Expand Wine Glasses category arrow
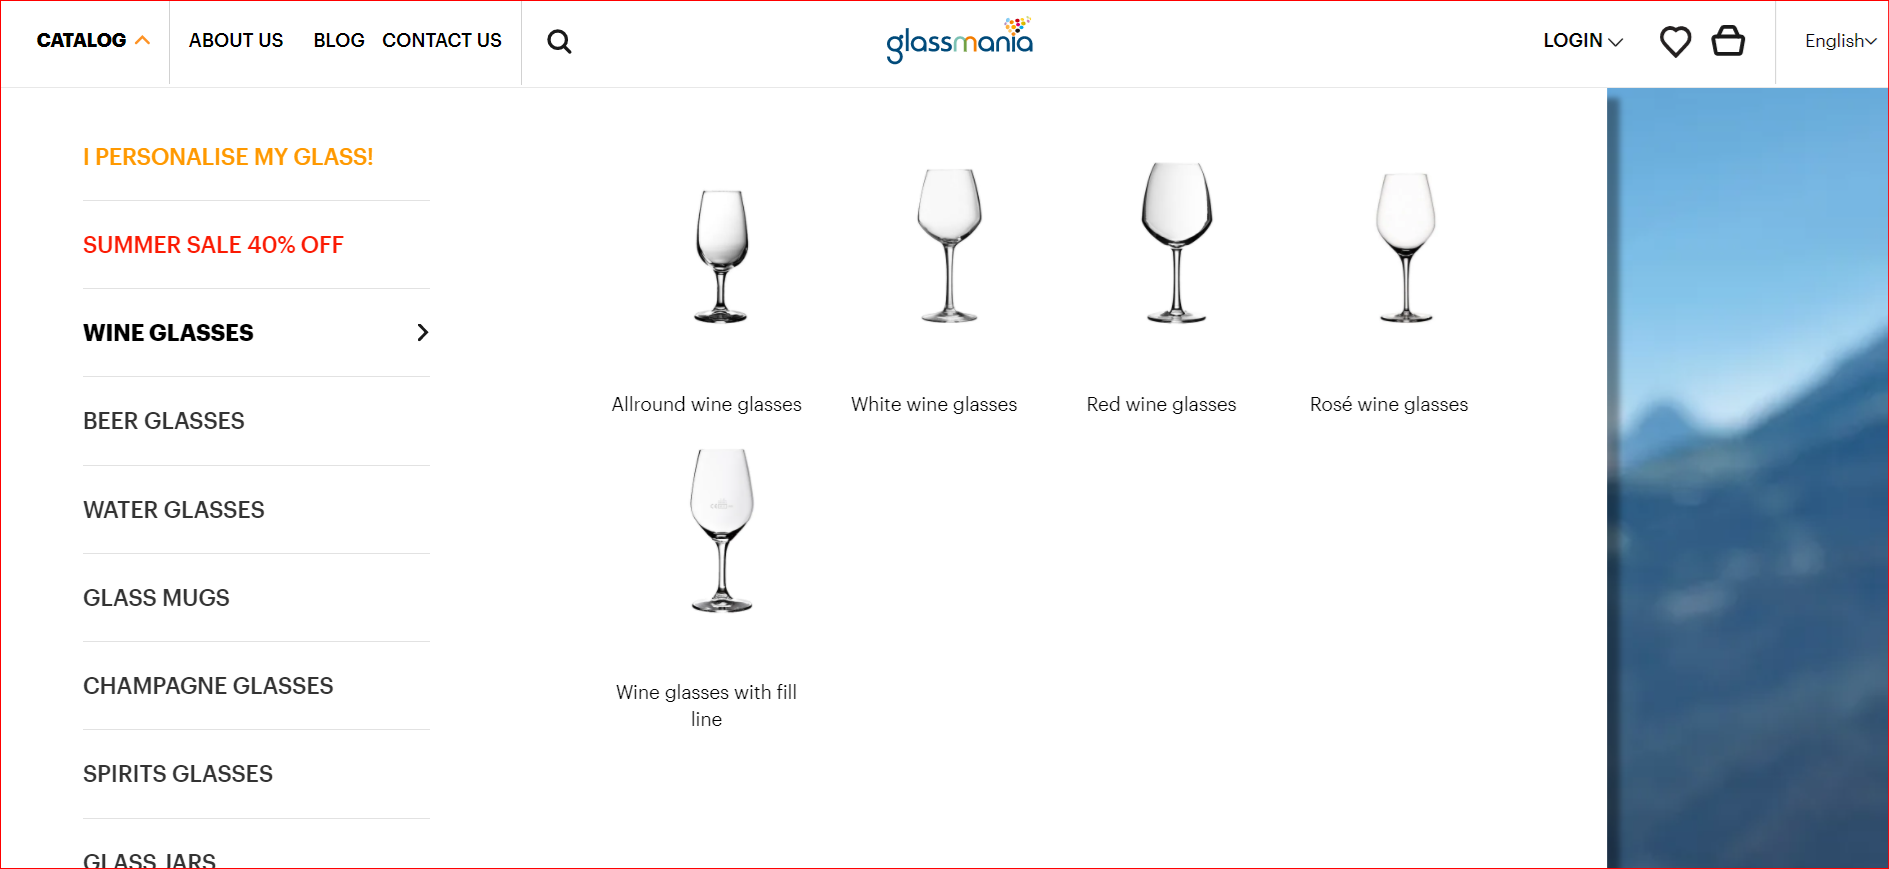 pos(423,333)
